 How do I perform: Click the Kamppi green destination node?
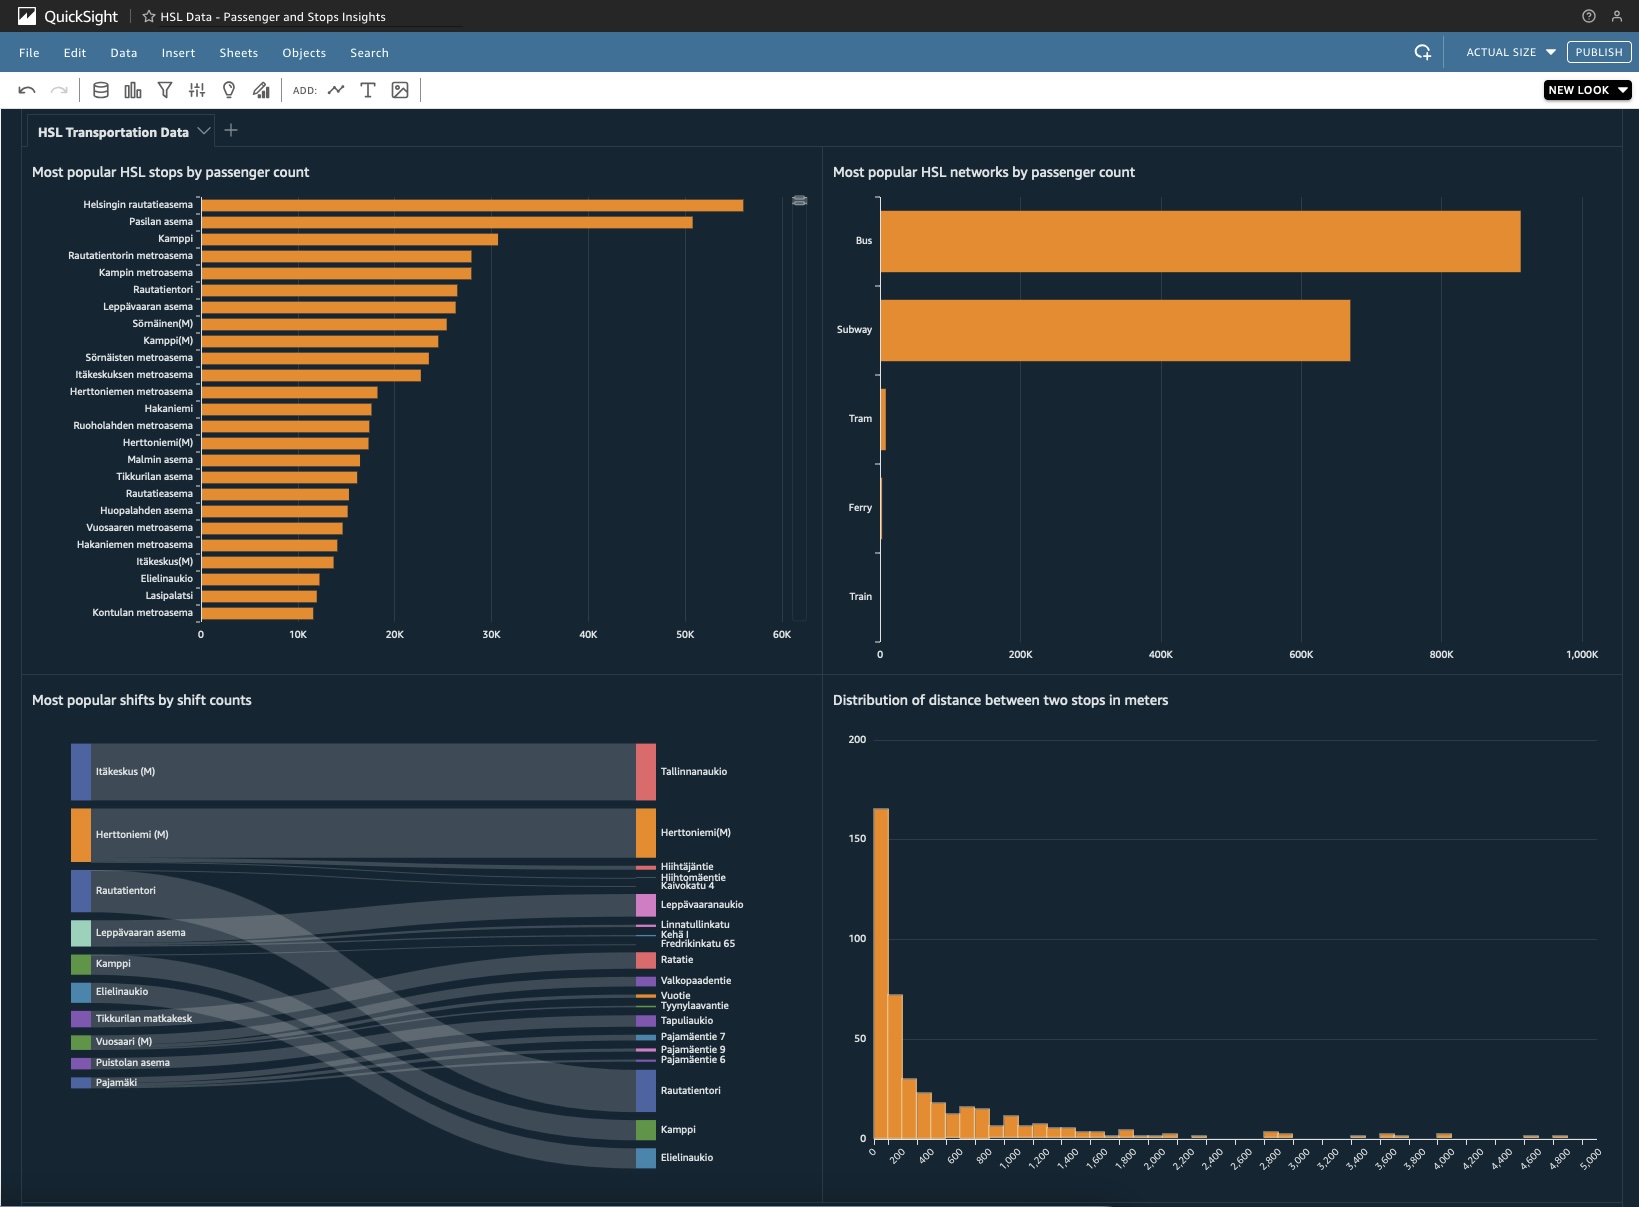click(x=646, y=1130)
